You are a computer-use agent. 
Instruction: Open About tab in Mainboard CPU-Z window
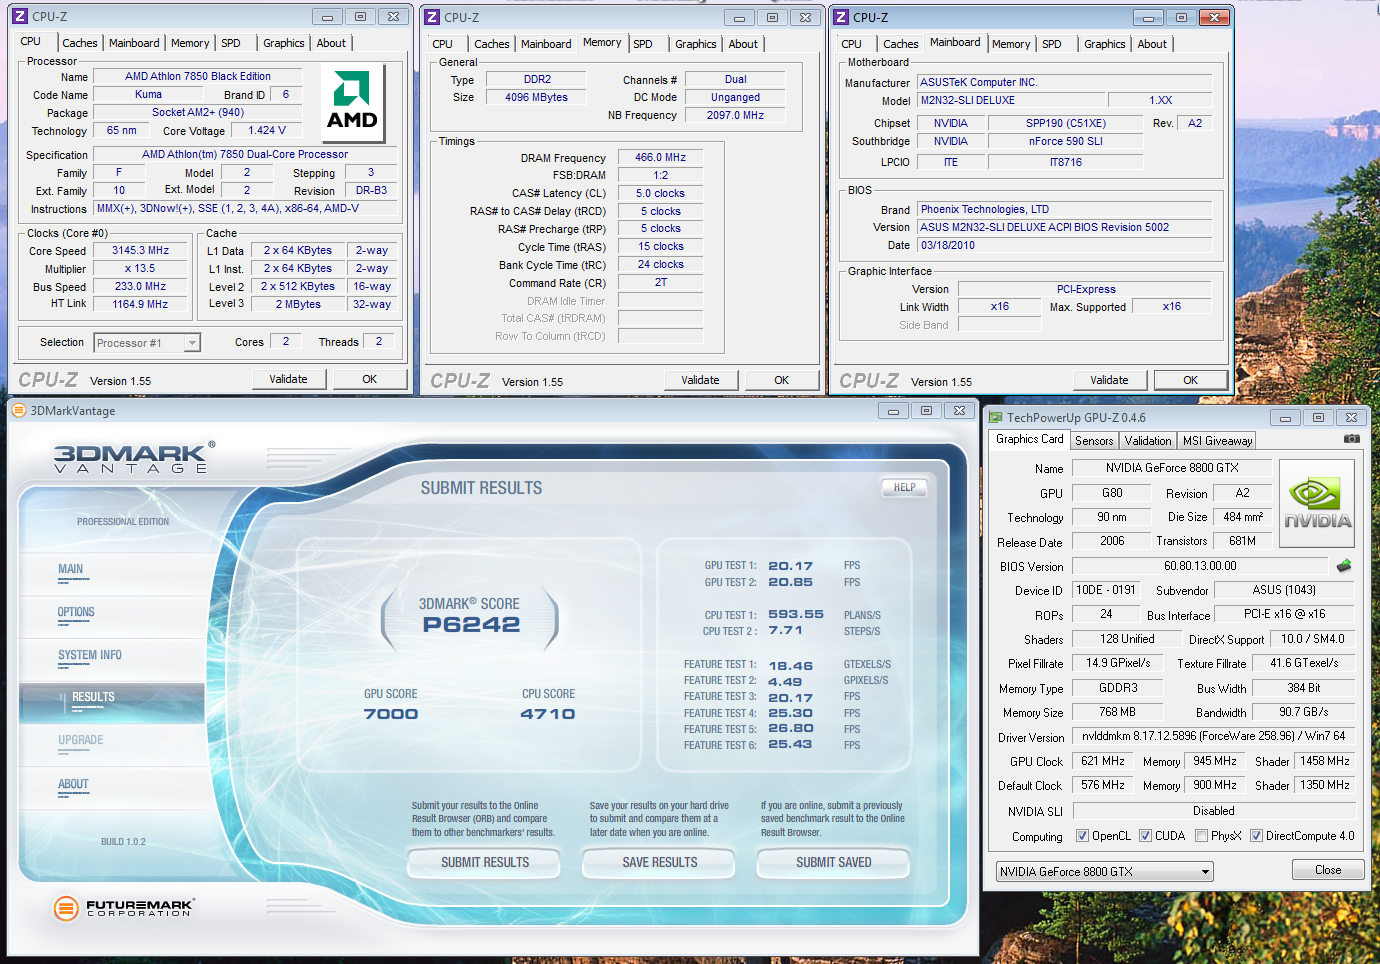coord(1152,44)
